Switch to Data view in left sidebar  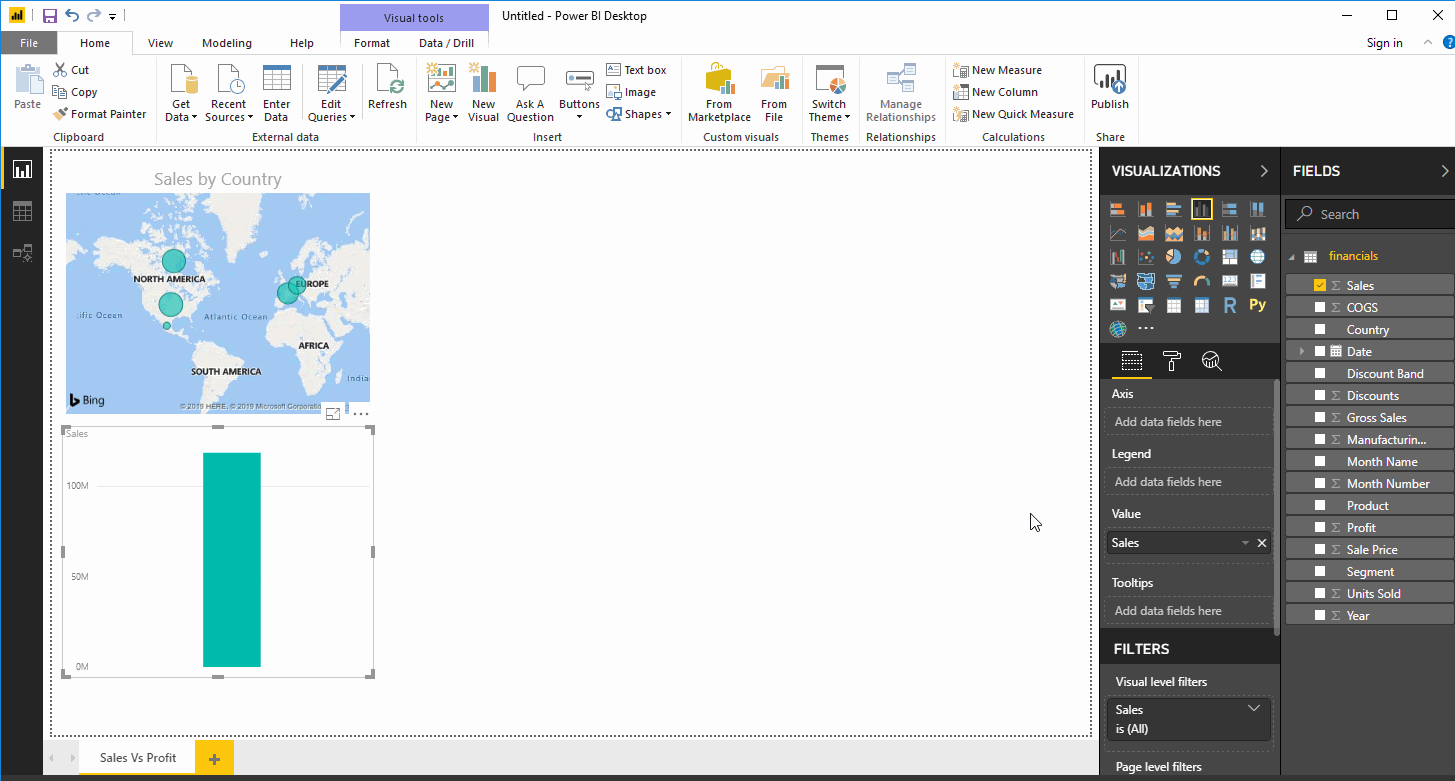22,211
